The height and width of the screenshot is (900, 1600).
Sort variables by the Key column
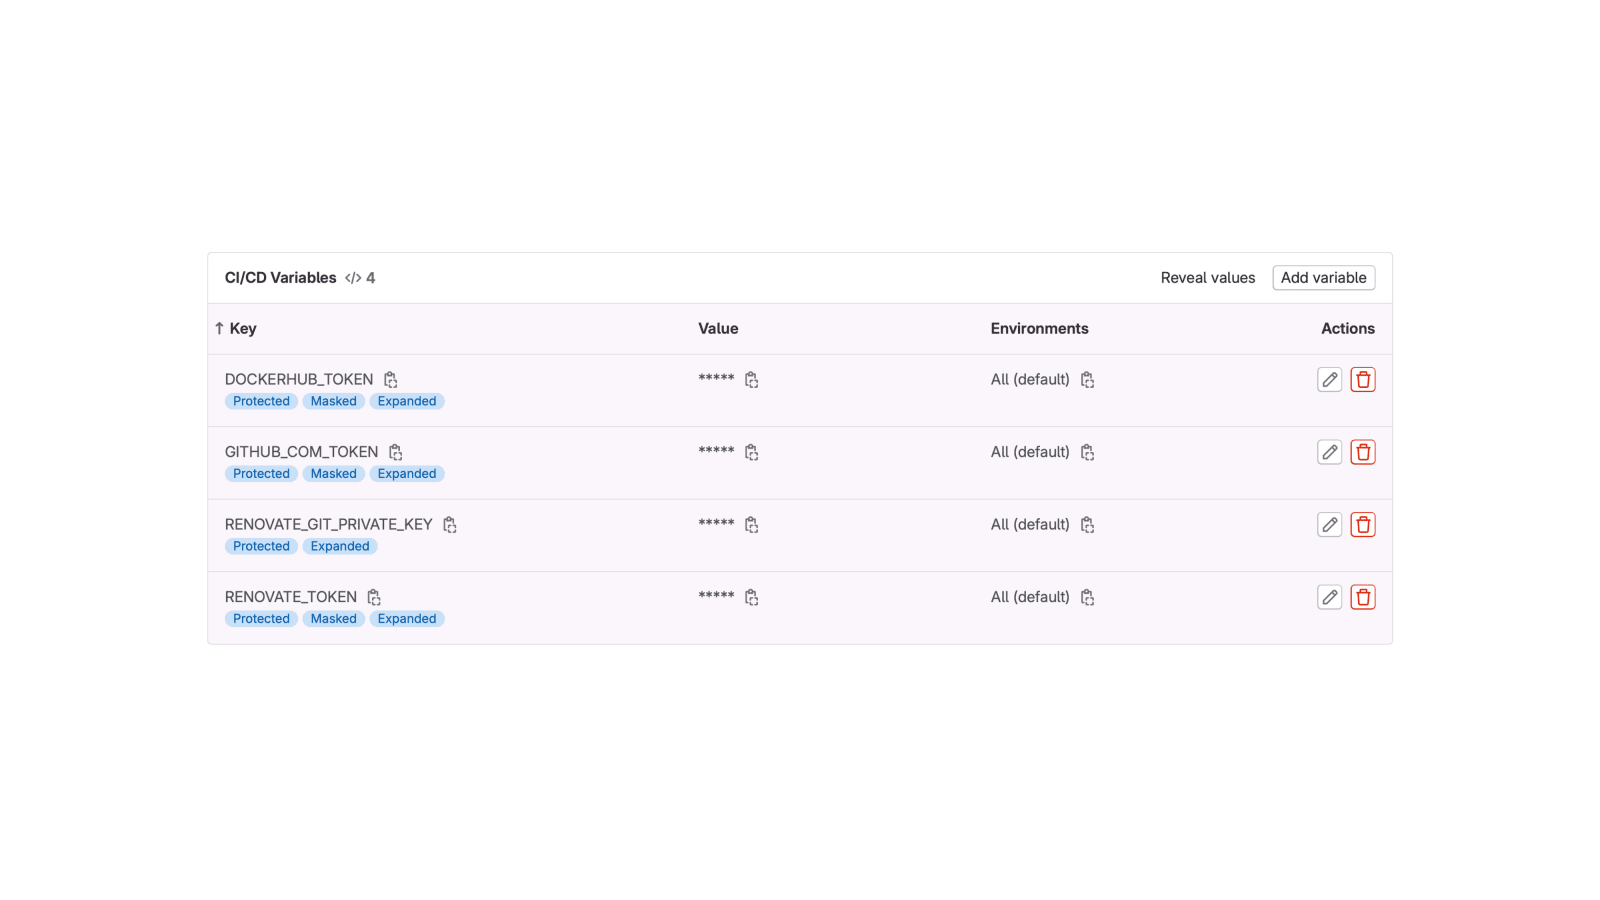[x=236, y=328]
